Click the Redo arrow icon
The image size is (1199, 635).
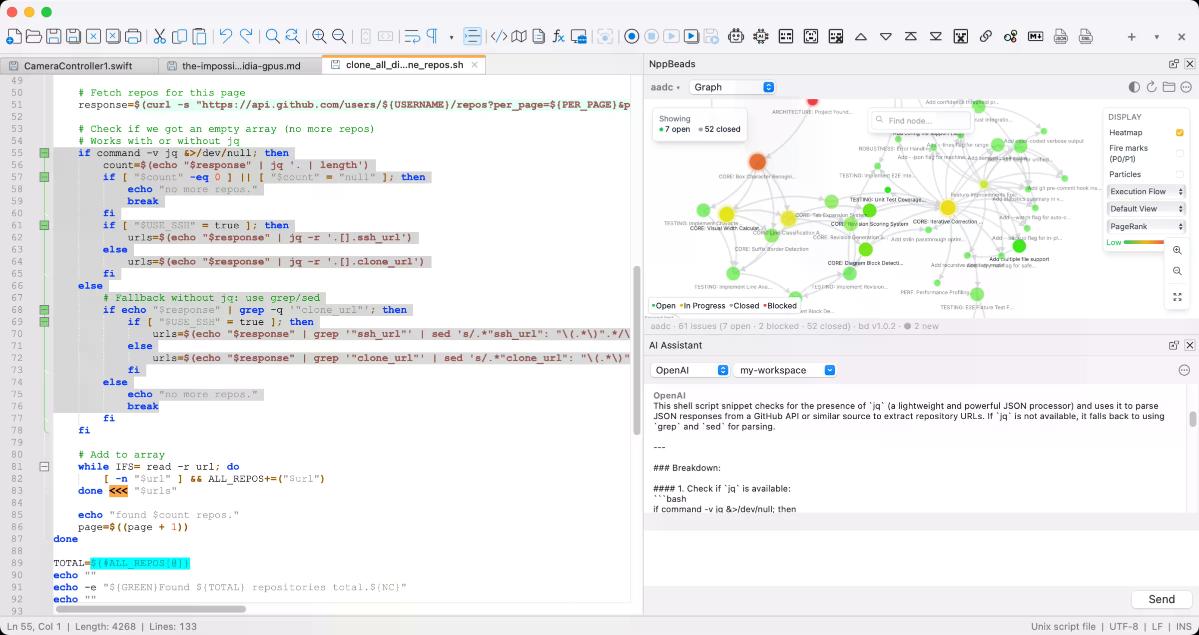point(246,36)
